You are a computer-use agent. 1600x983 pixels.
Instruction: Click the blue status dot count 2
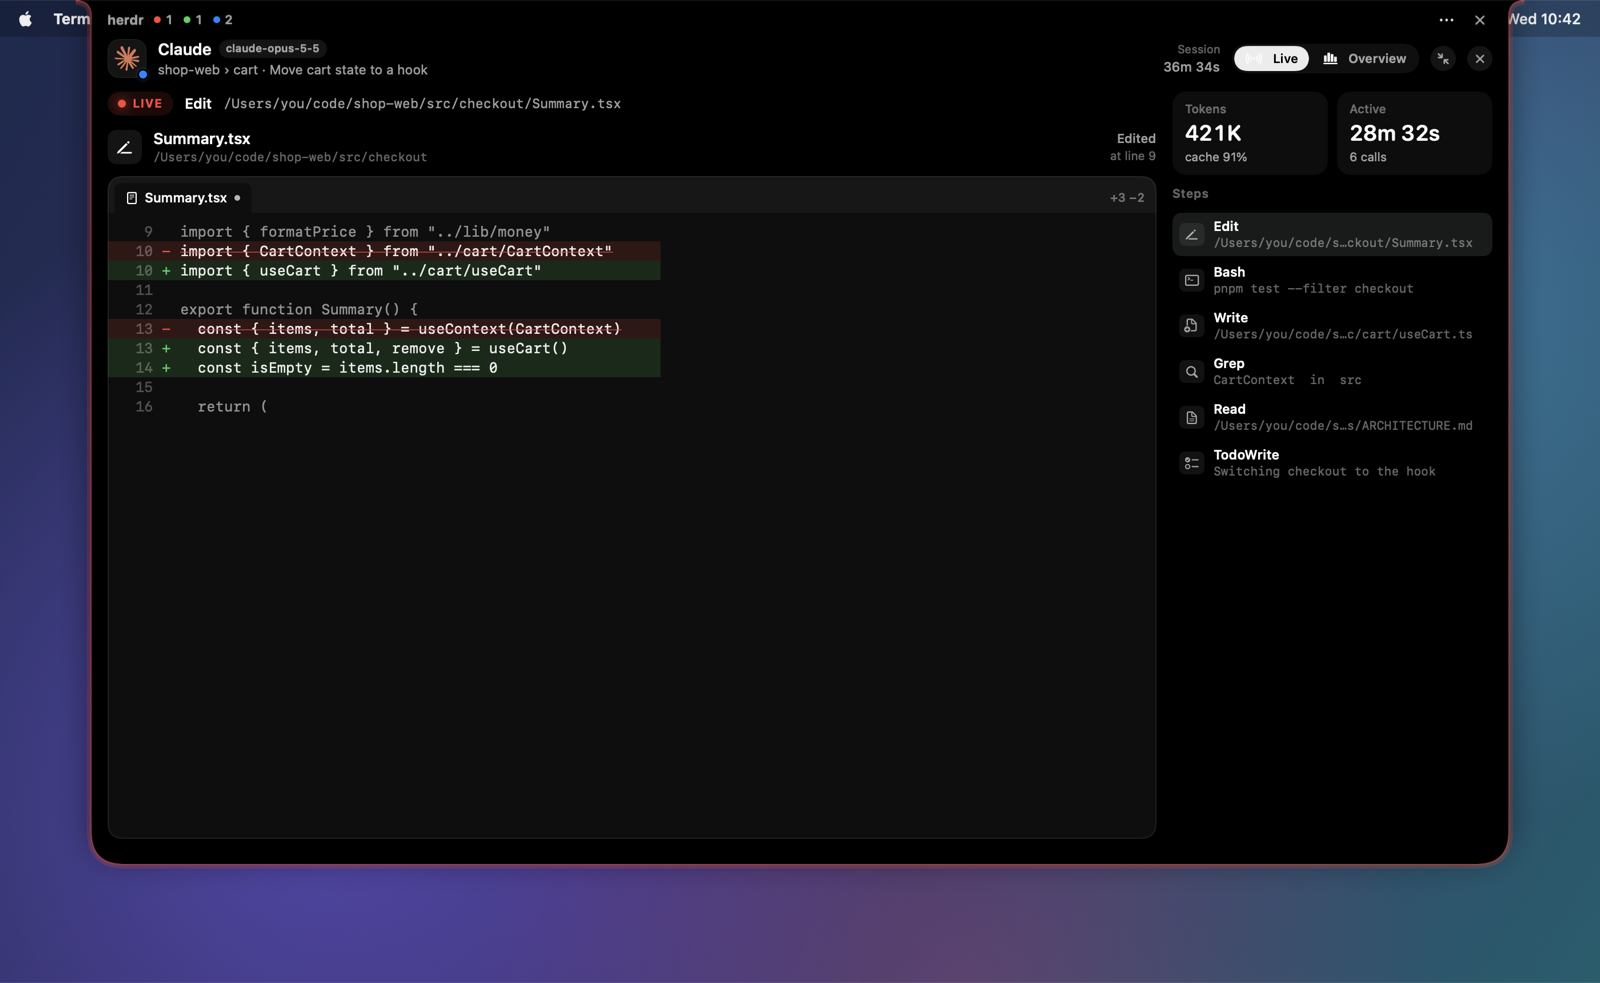[x=223, y=19]
